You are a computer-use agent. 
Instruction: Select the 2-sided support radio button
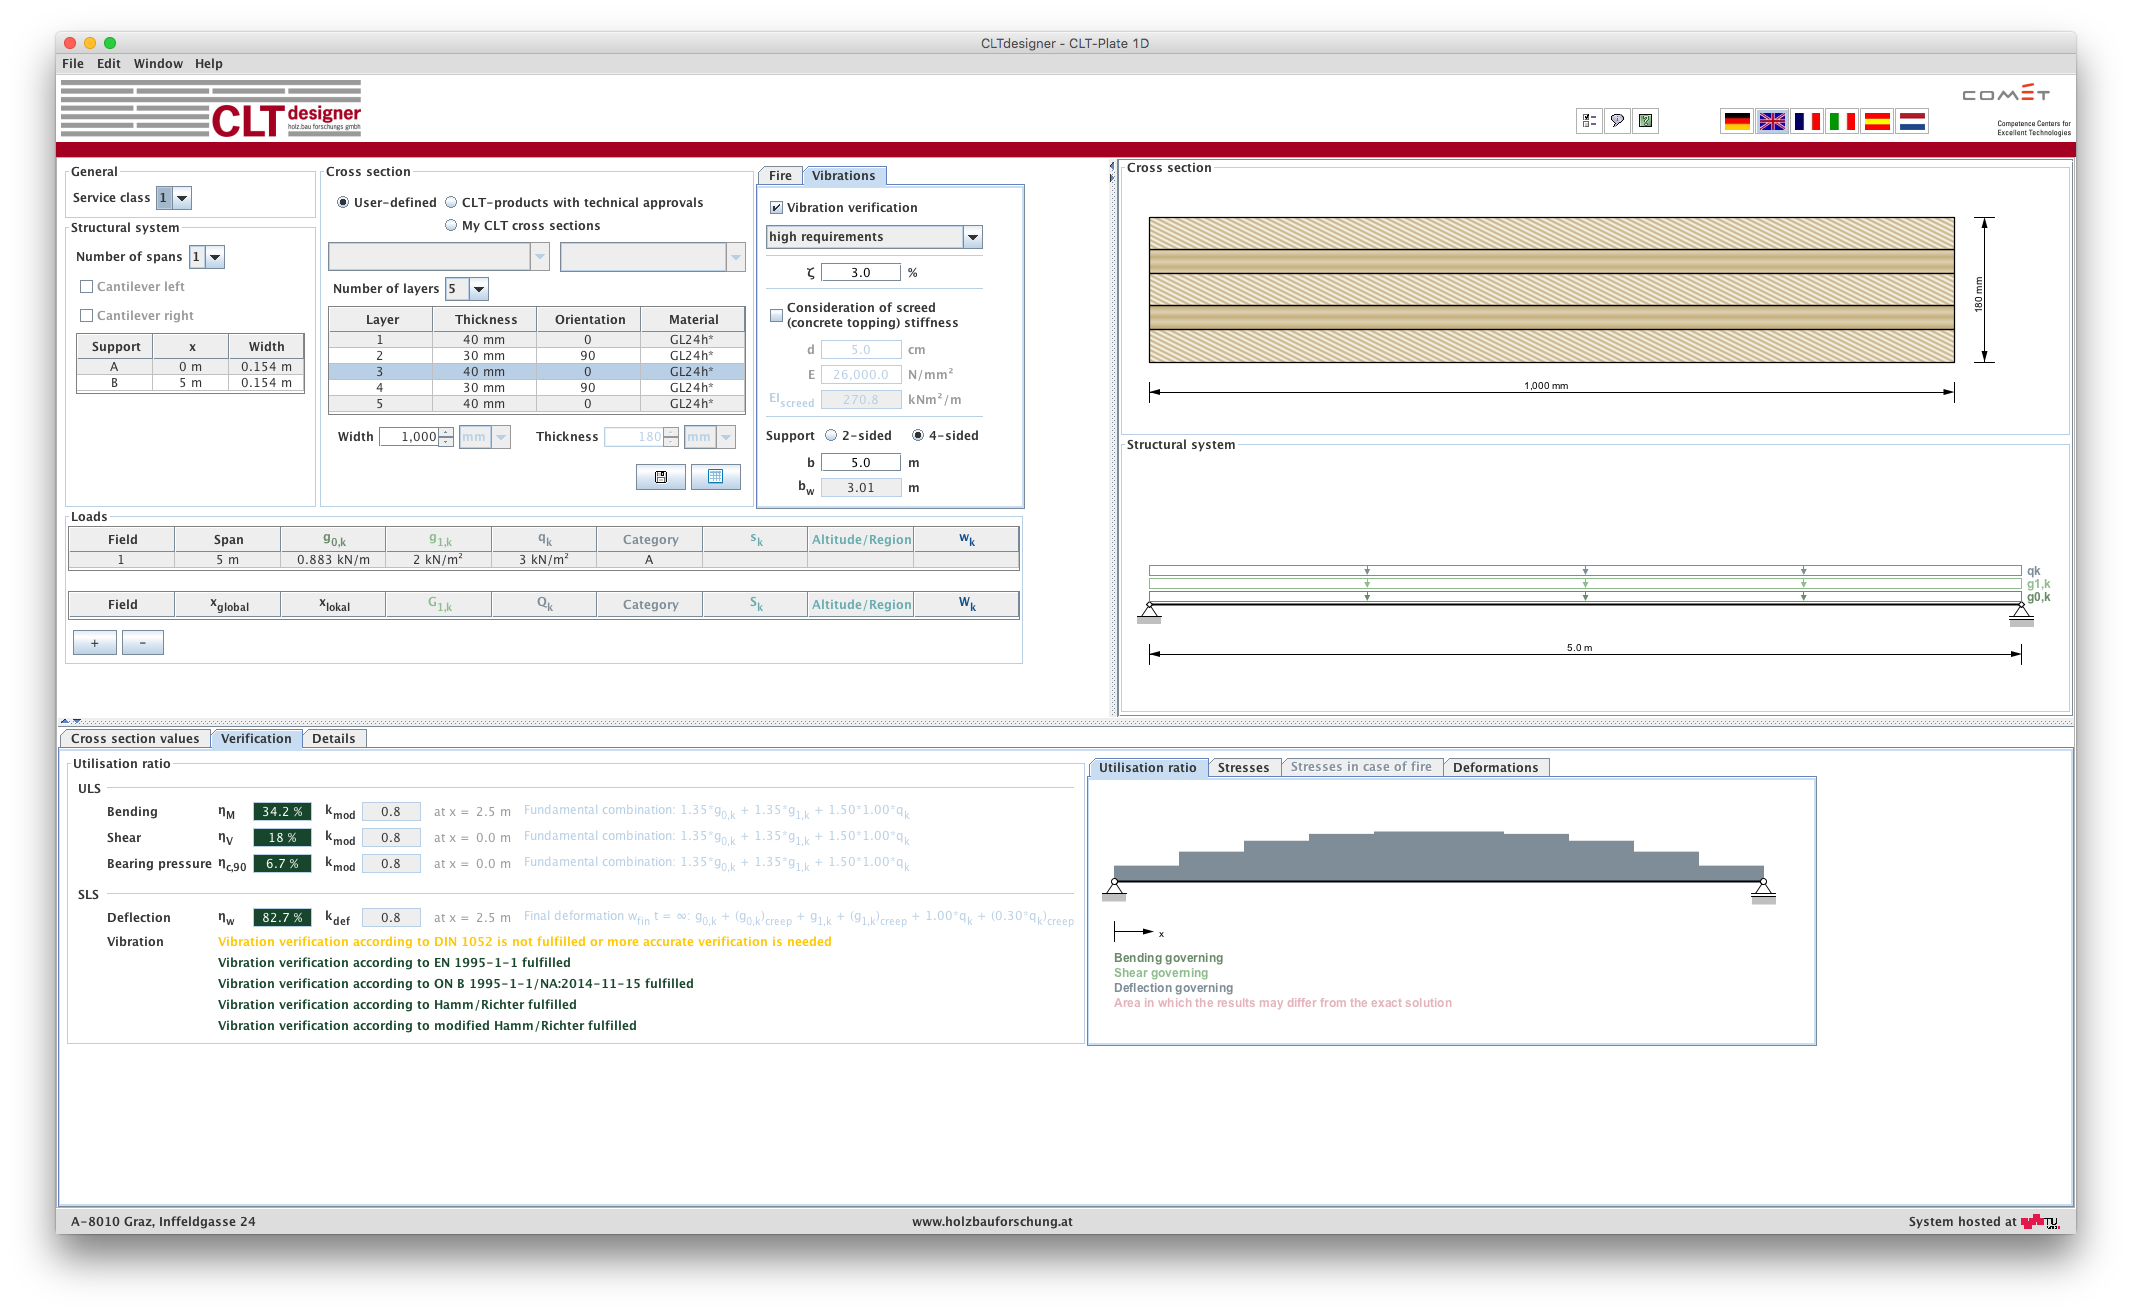[x=831, y=436]
